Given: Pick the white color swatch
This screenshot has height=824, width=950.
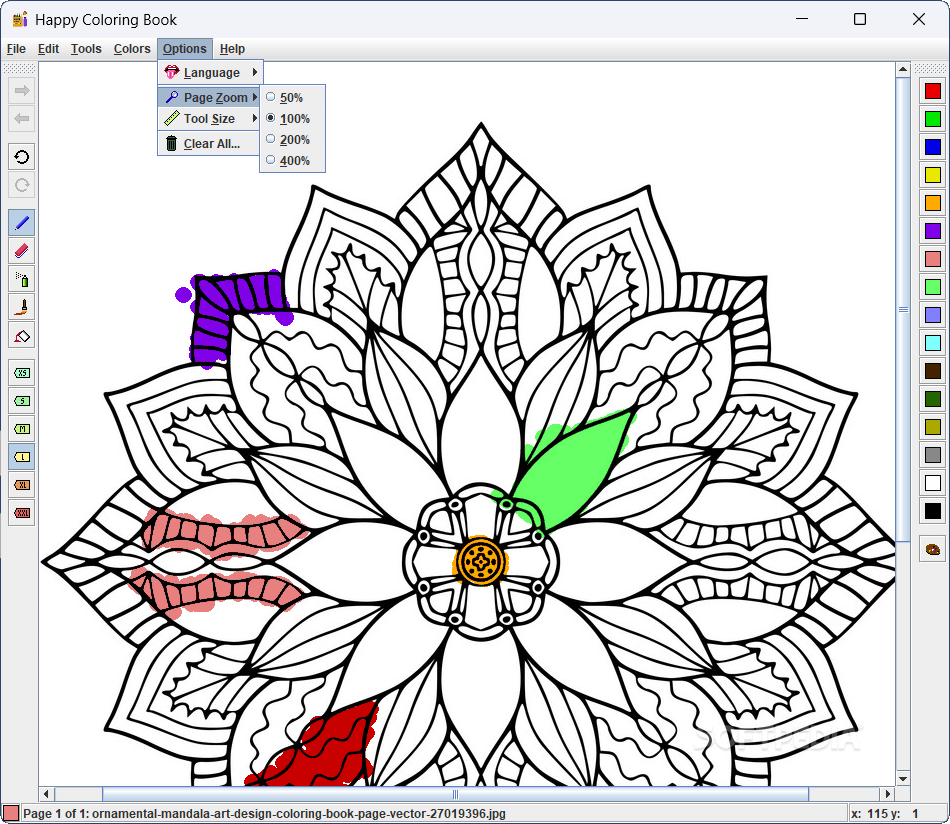Looking at the screenshot, I should click(932, 483).
